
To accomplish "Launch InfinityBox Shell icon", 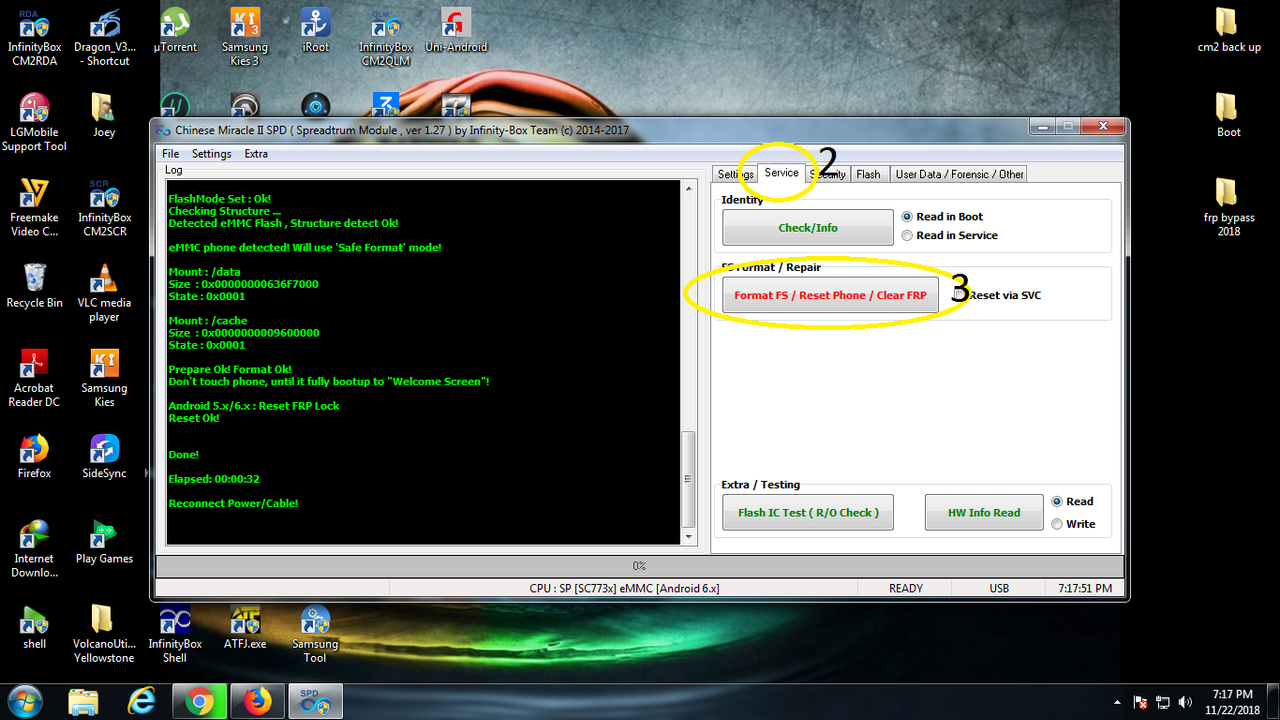I will pyautogui.click(x=175, y=634).
